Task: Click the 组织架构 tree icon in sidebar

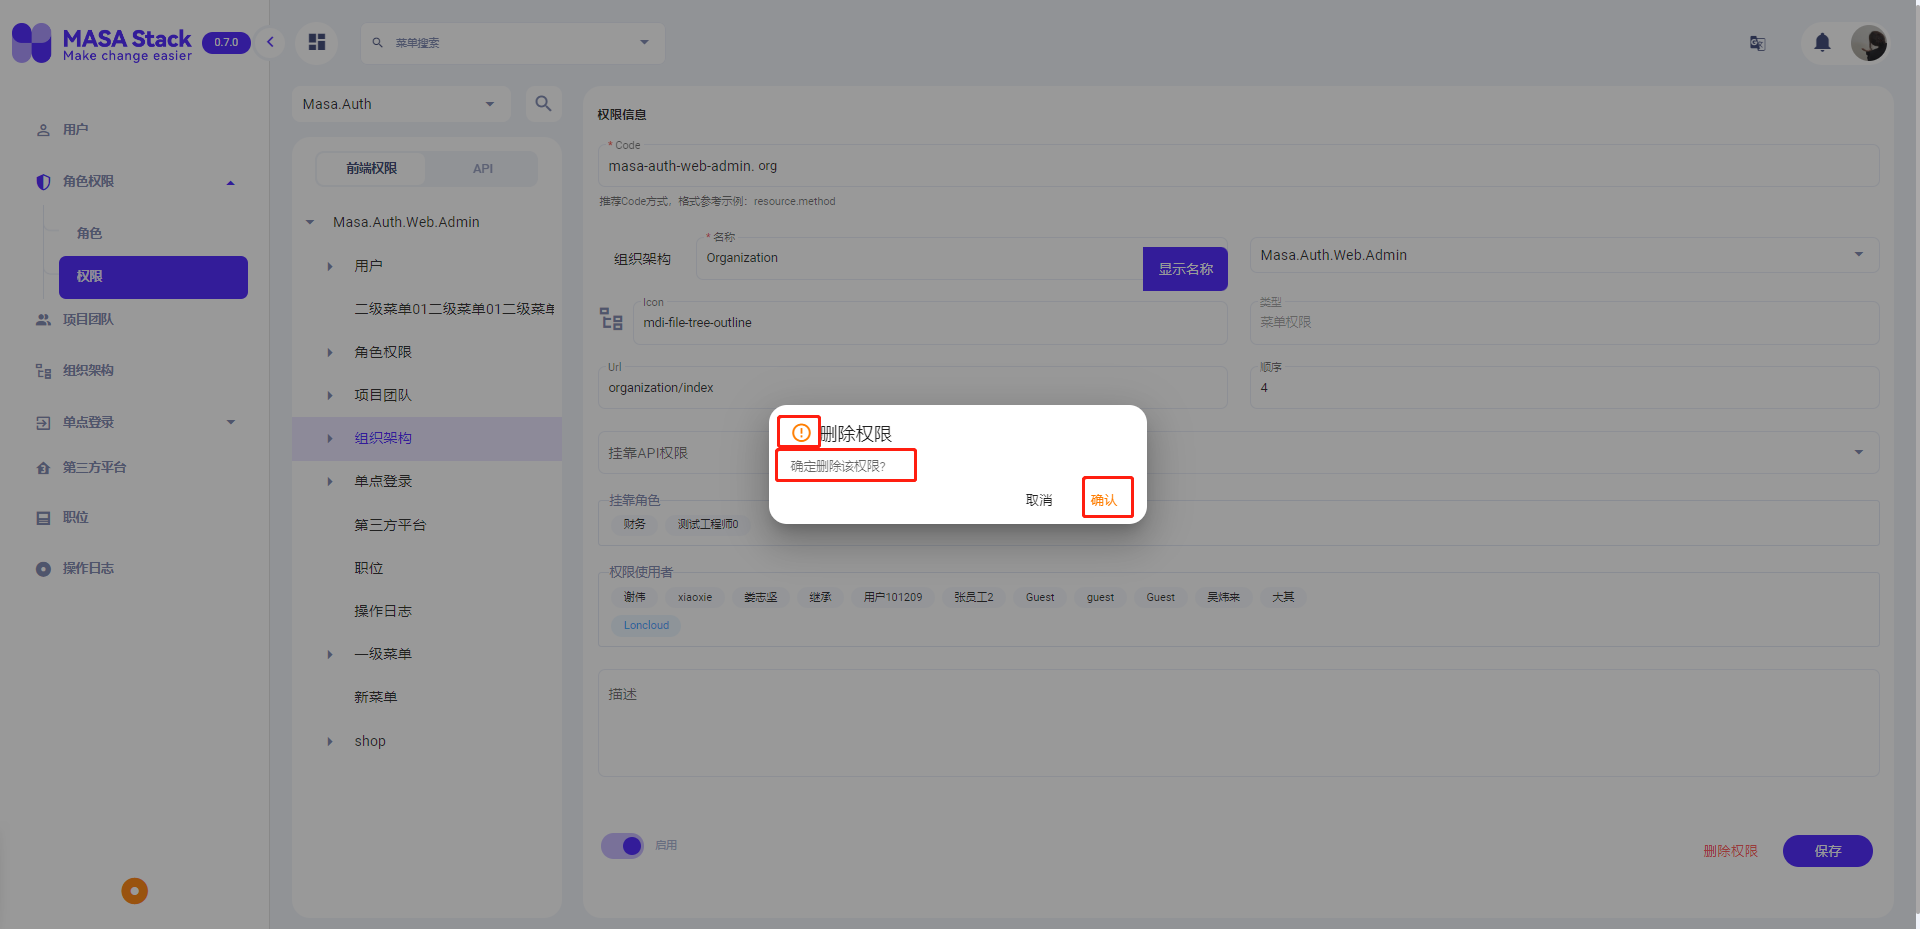Action: pyautogui.click(x=42, y=370)
